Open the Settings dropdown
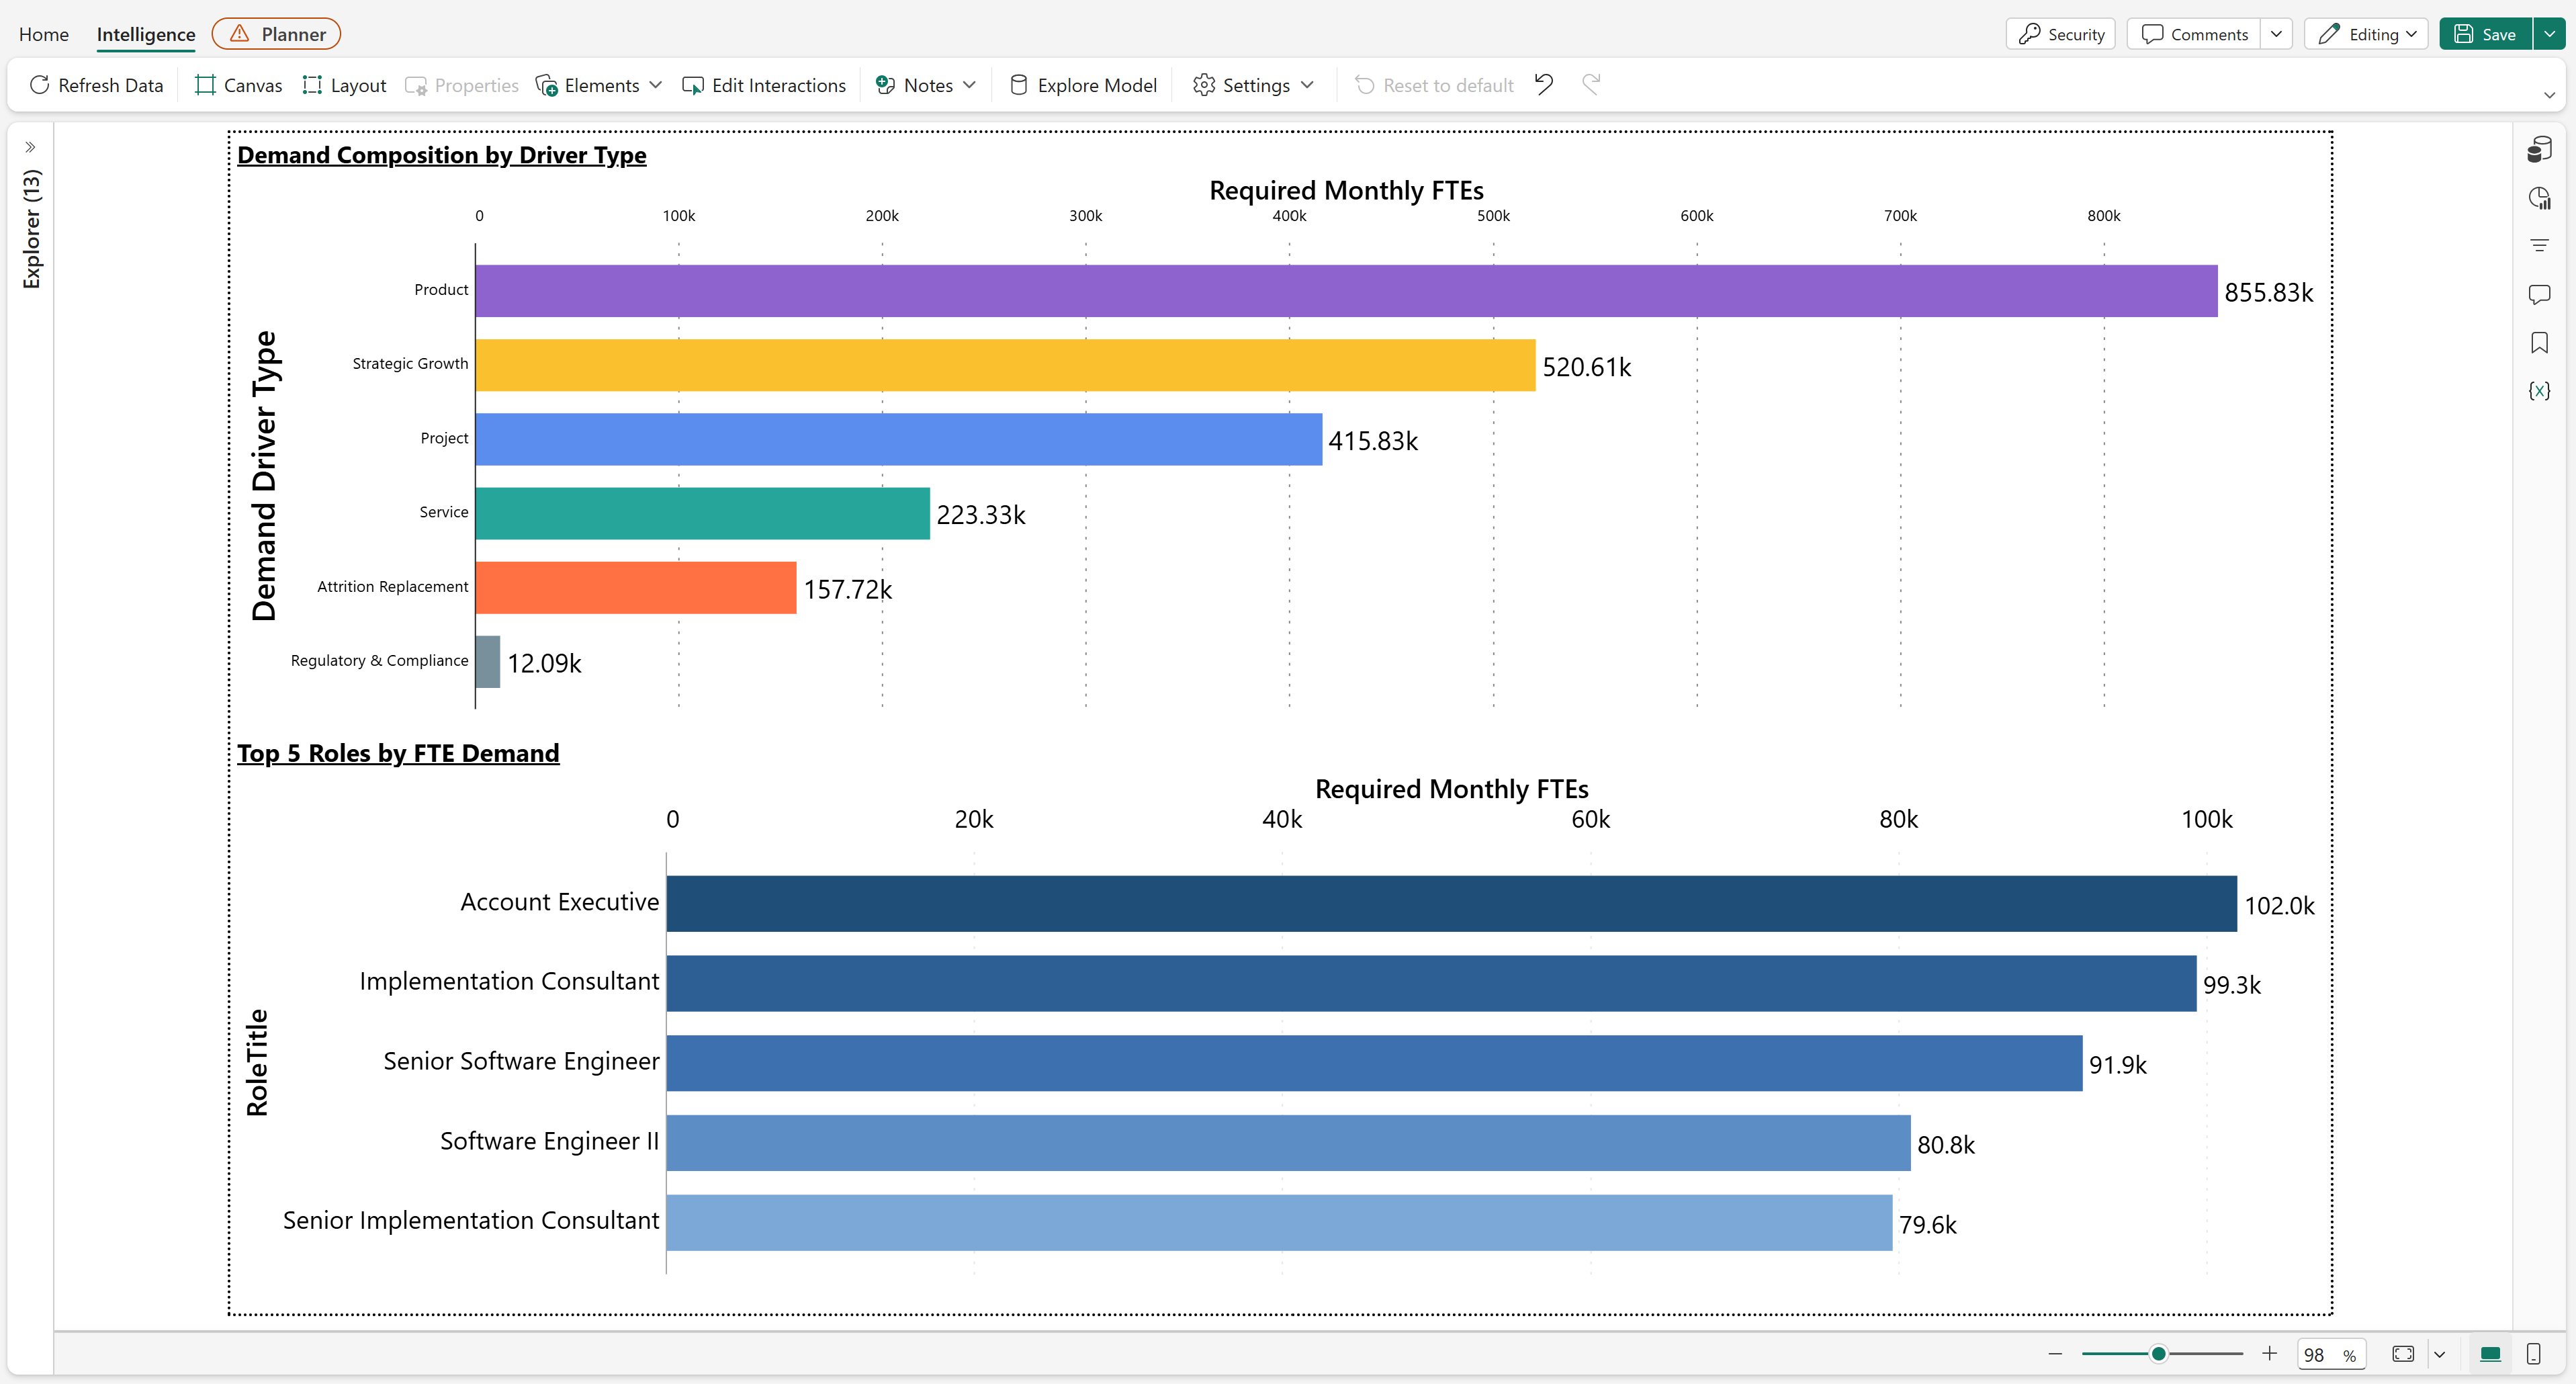 tap(1253, 85)
